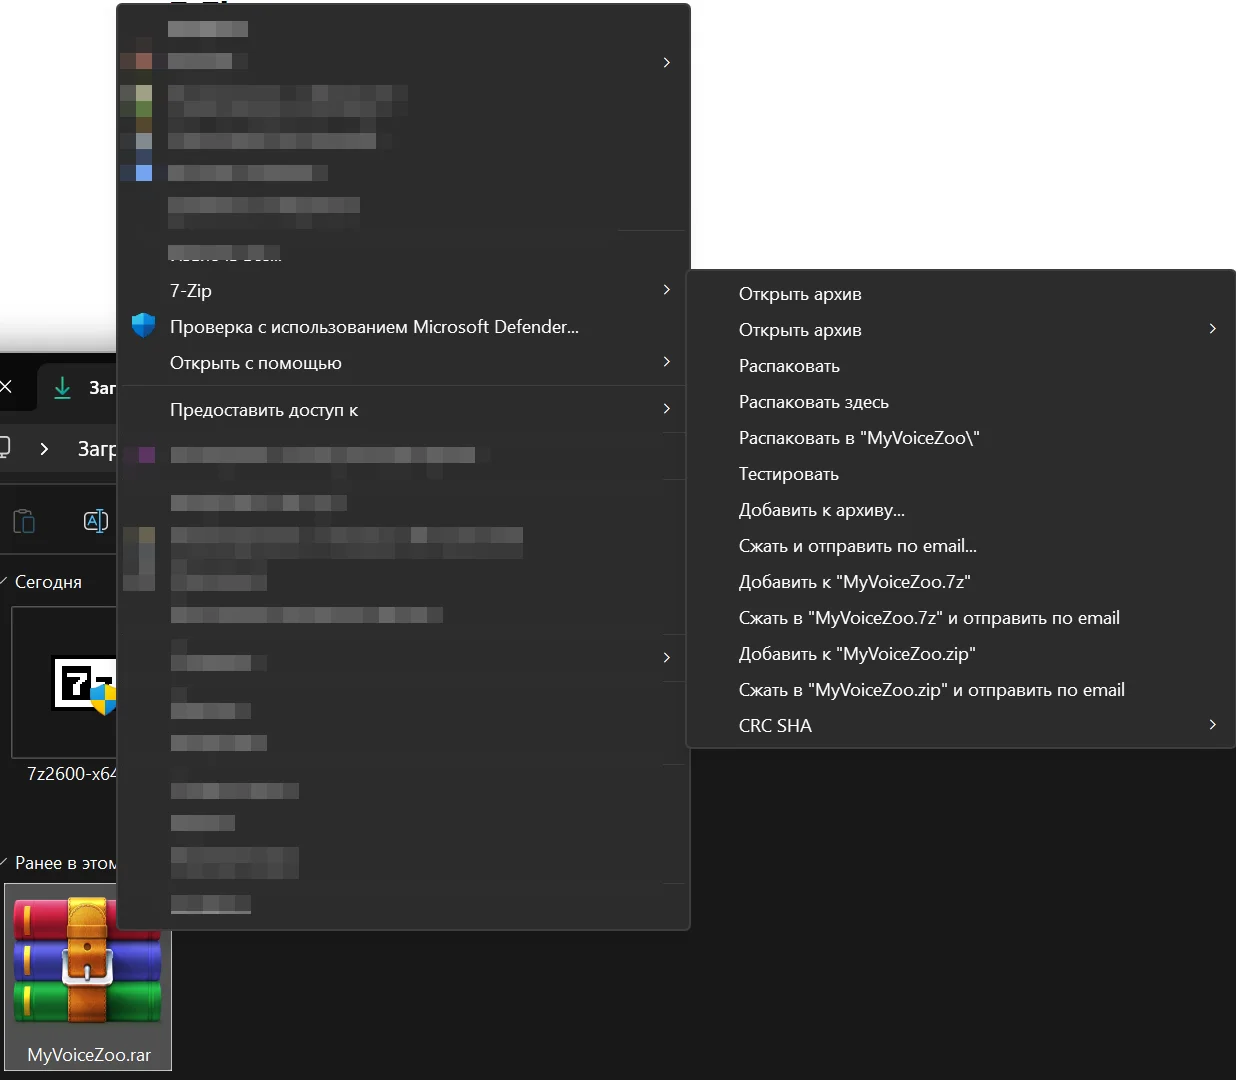Select 'Добавить к MyVoiceZoo.zip'
Image resolution: width=1236 pixels, height=1080 pixels.
tap(857, 653)
